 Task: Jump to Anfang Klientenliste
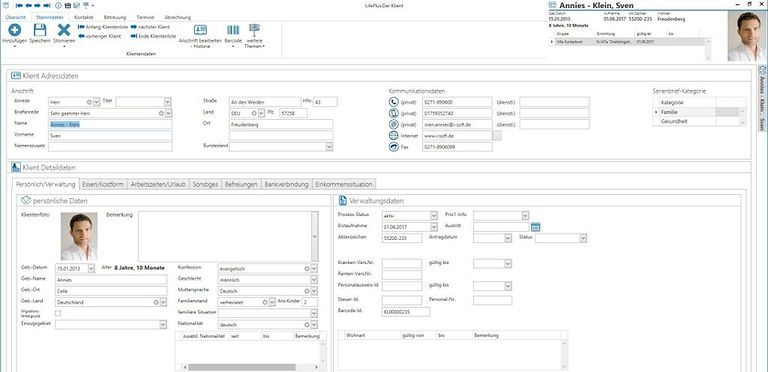coord(104,27)
